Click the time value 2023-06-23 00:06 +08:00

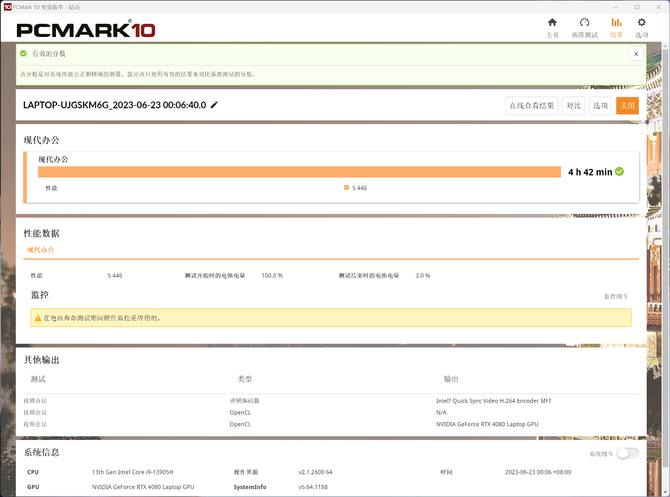(538, 472)
